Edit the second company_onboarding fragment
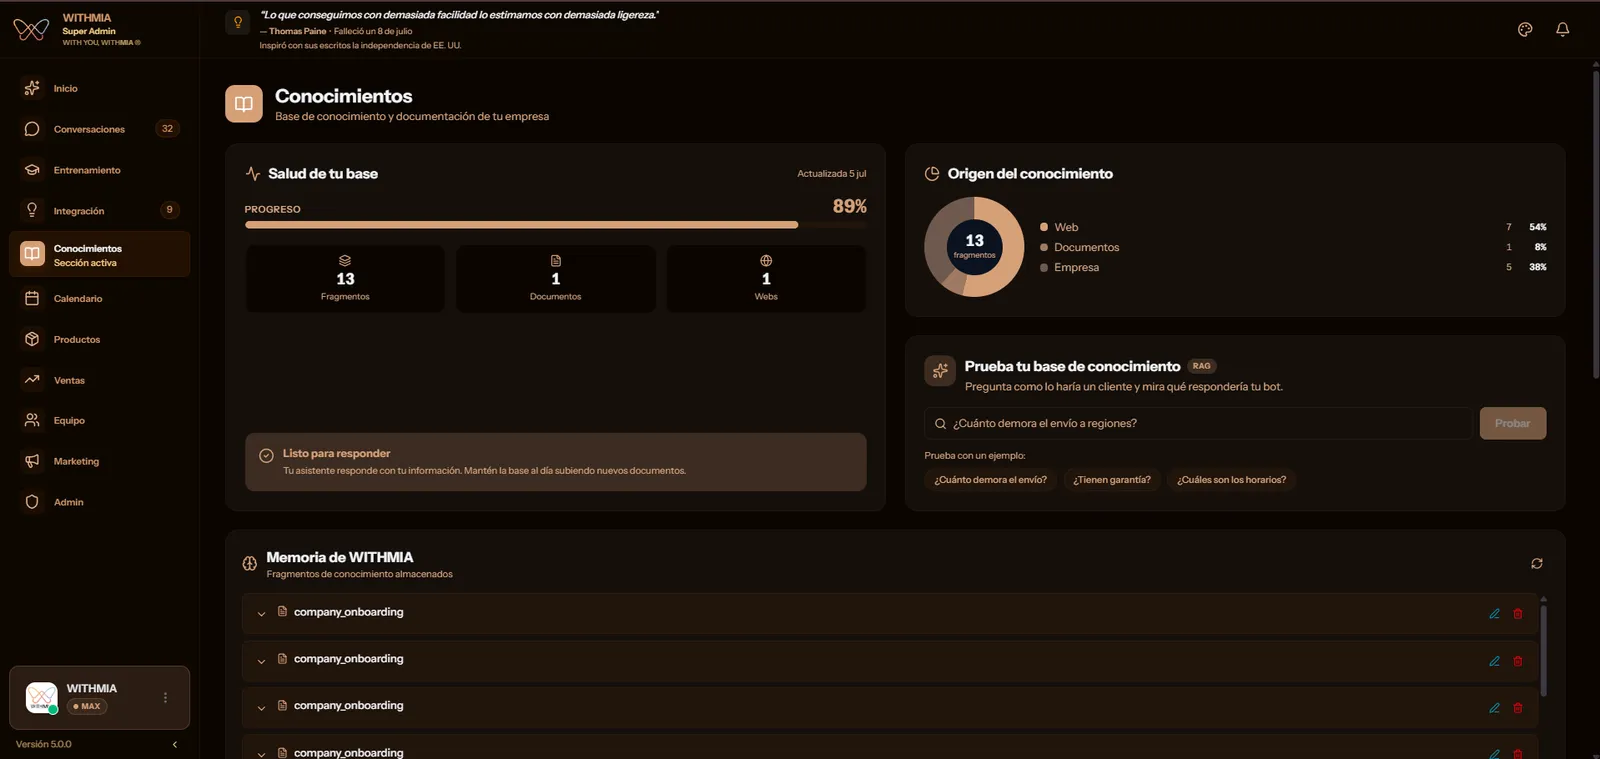 click(x=1494, y=661)
